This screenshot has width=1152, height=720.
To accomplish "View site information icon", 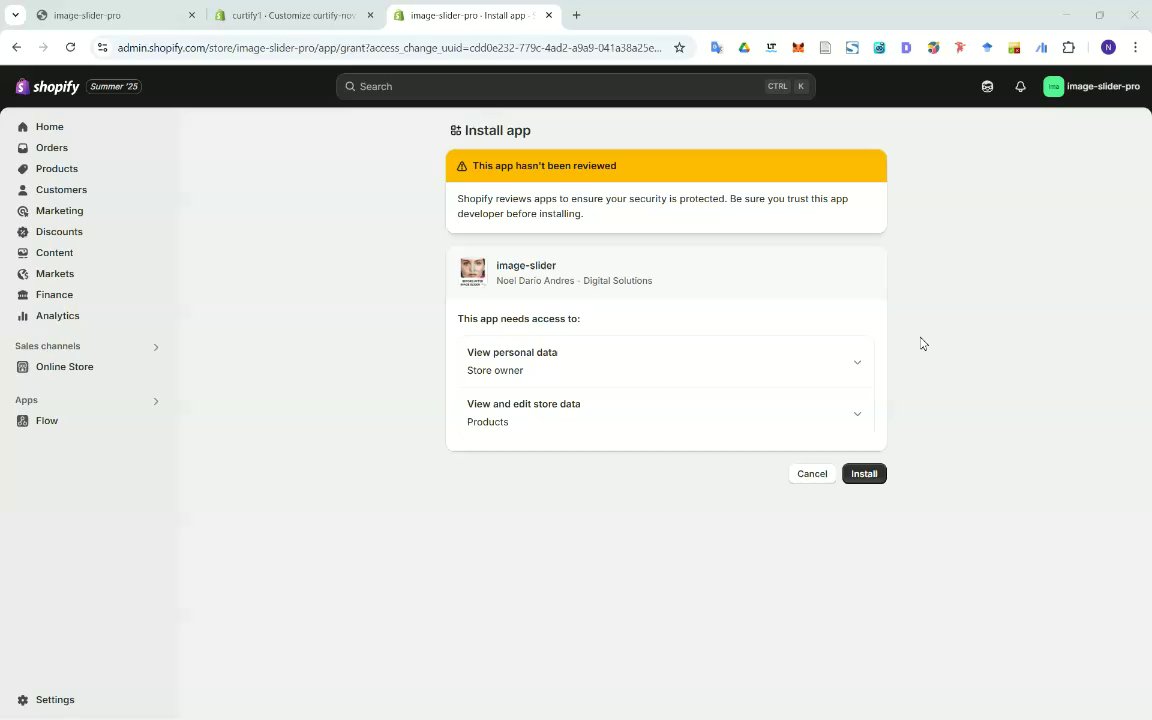I will (x=103, y=48).
